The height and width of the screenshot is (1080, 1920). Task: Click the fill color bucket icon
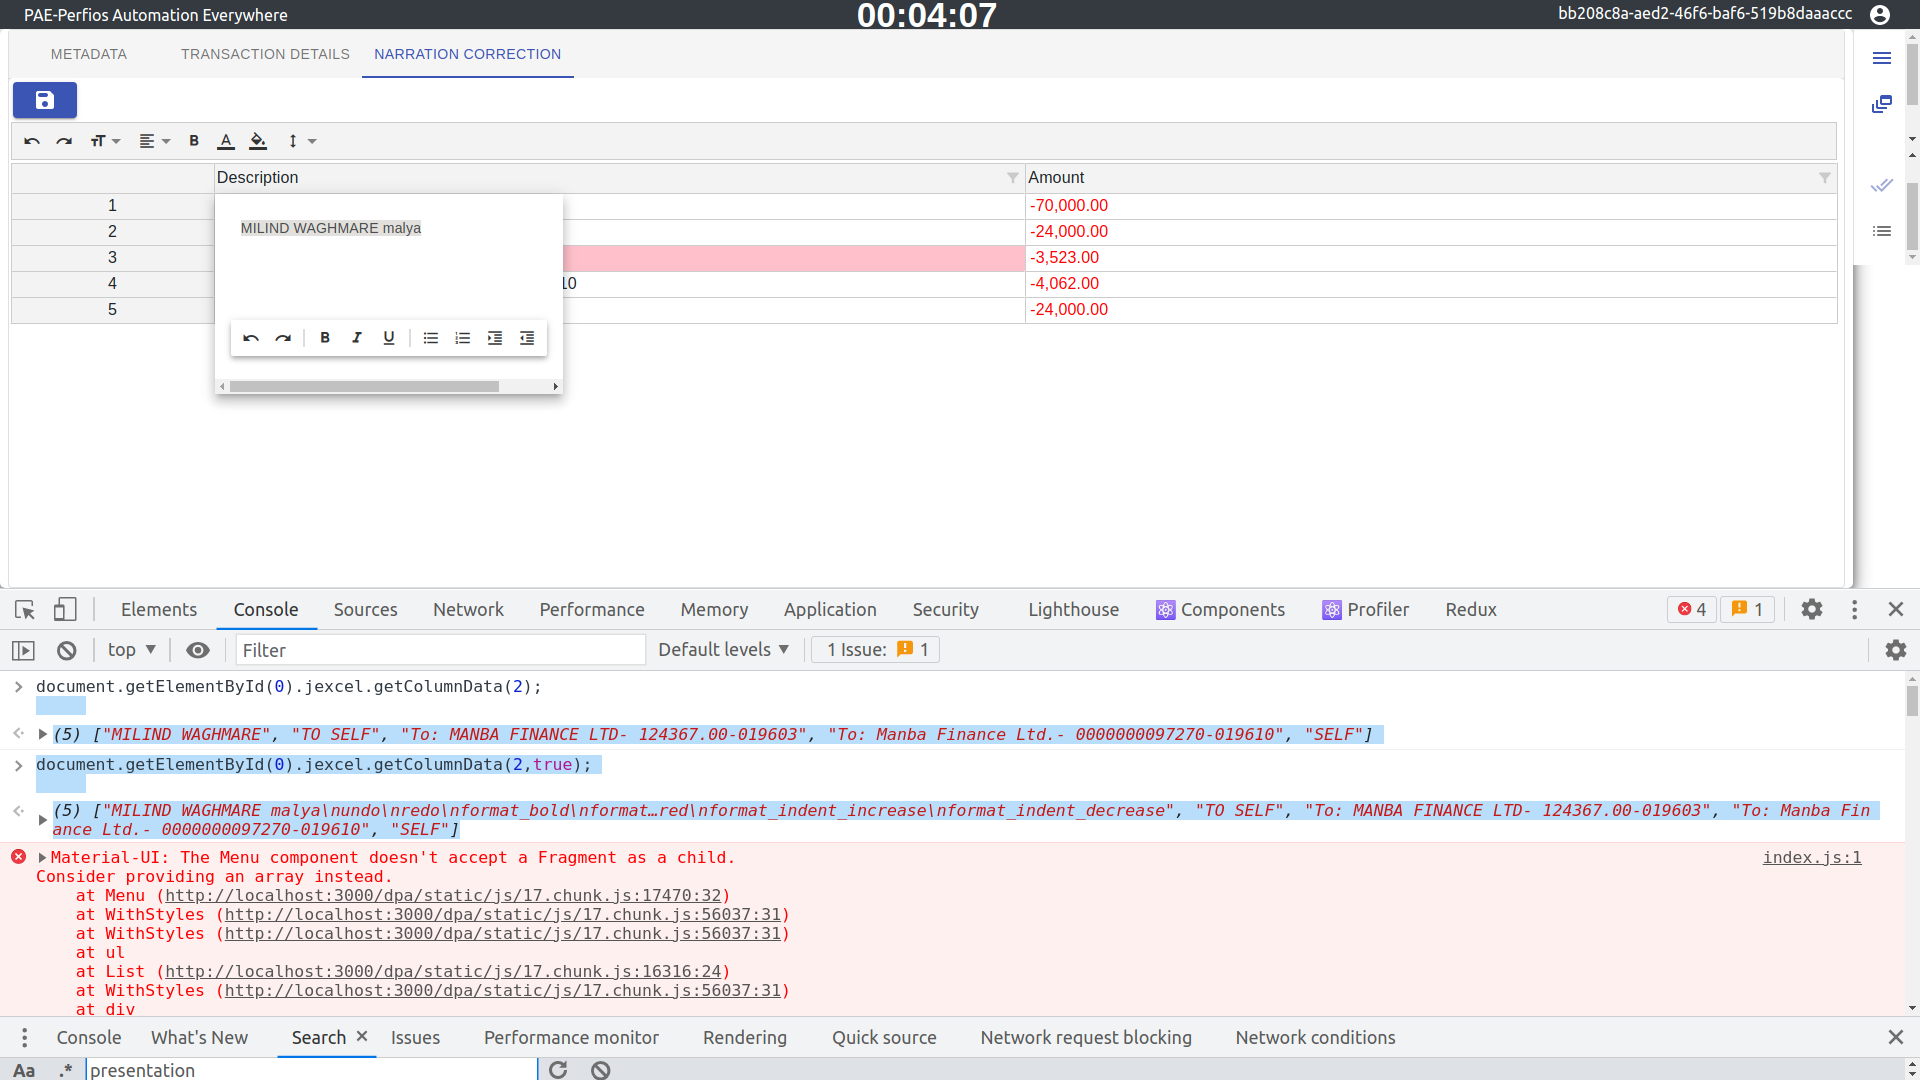click(x=258, y=141)
